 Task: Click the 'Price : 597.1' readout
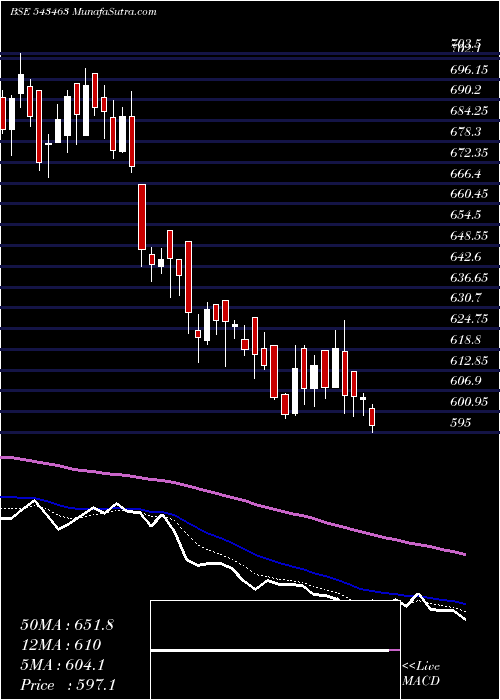coord(68,685)
